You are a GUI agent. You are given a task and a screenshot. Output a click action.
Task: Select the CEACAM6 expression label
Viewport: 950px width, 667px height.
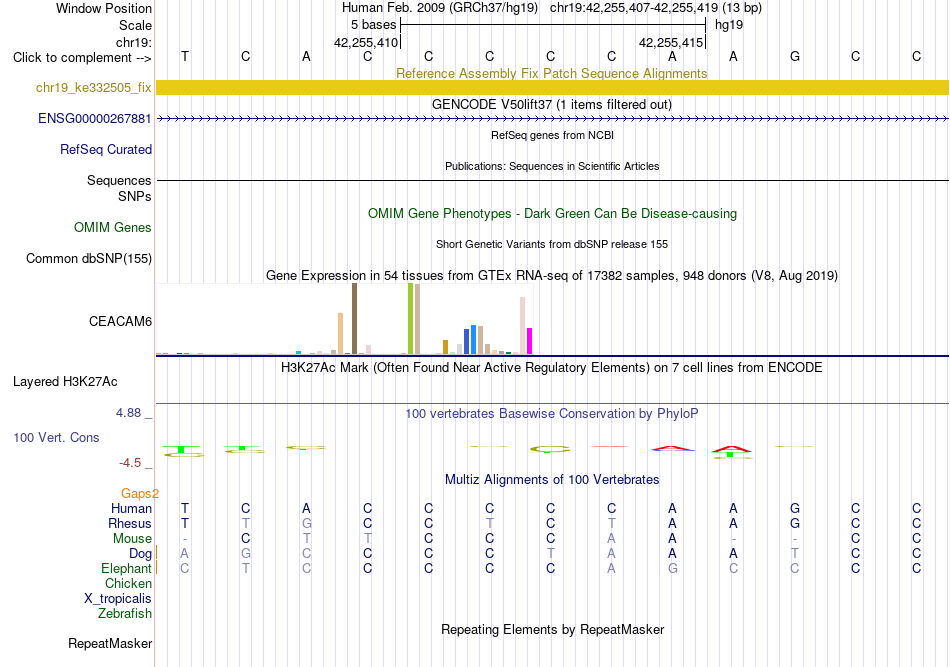(120, 322)
